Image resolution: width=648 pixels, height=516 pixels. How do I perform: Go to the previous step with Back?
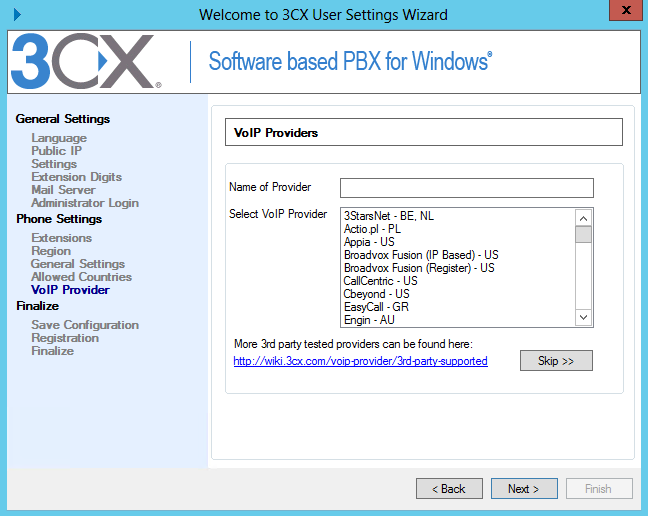pos(449,489)
